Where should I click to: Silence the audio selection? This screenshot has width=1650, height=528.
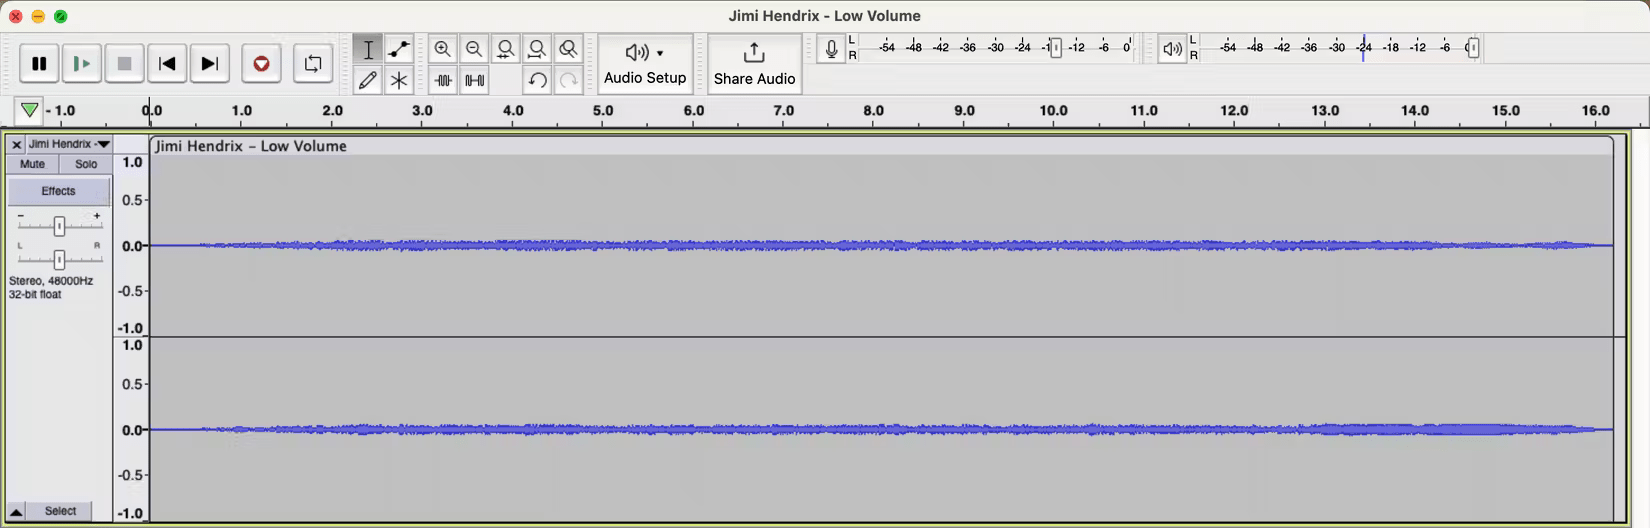click(x=475, y=80)
